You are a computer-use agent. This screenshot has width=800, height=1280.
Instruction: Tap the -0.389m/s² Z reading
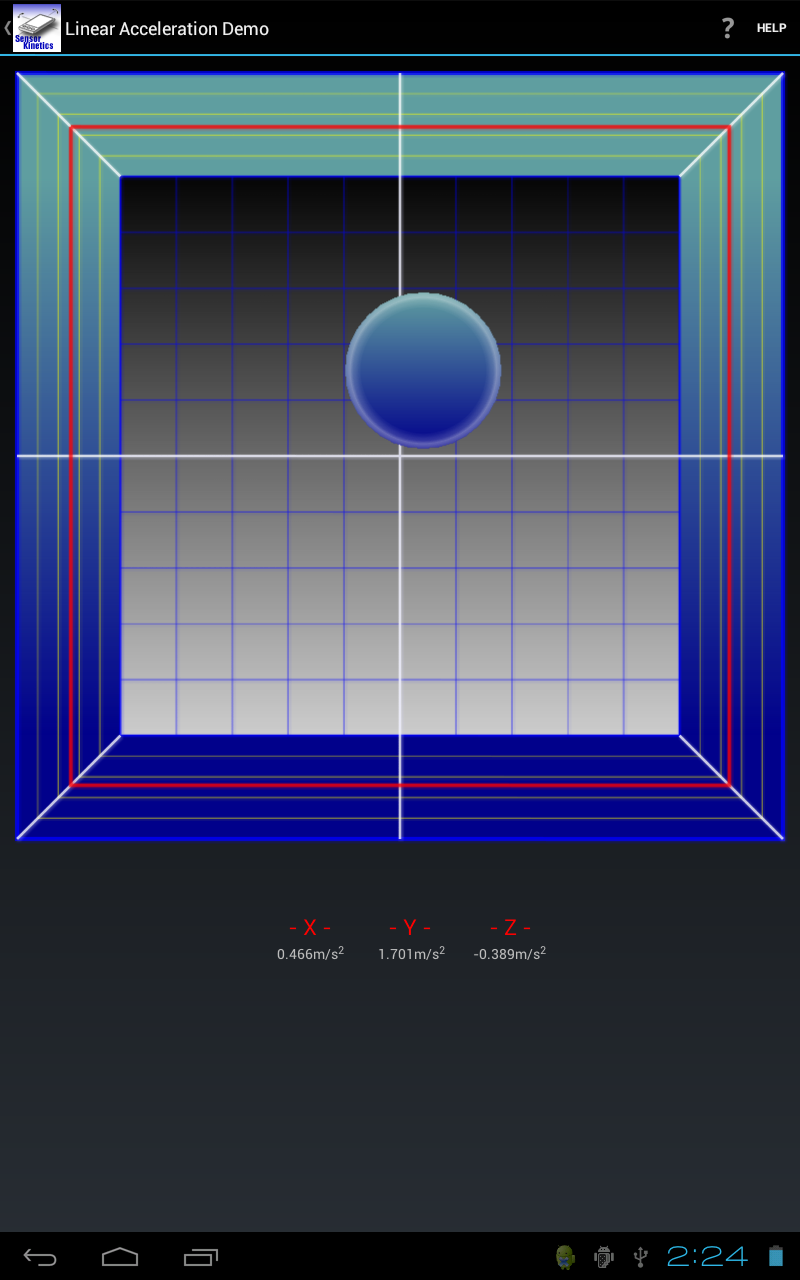coord(510,953)
